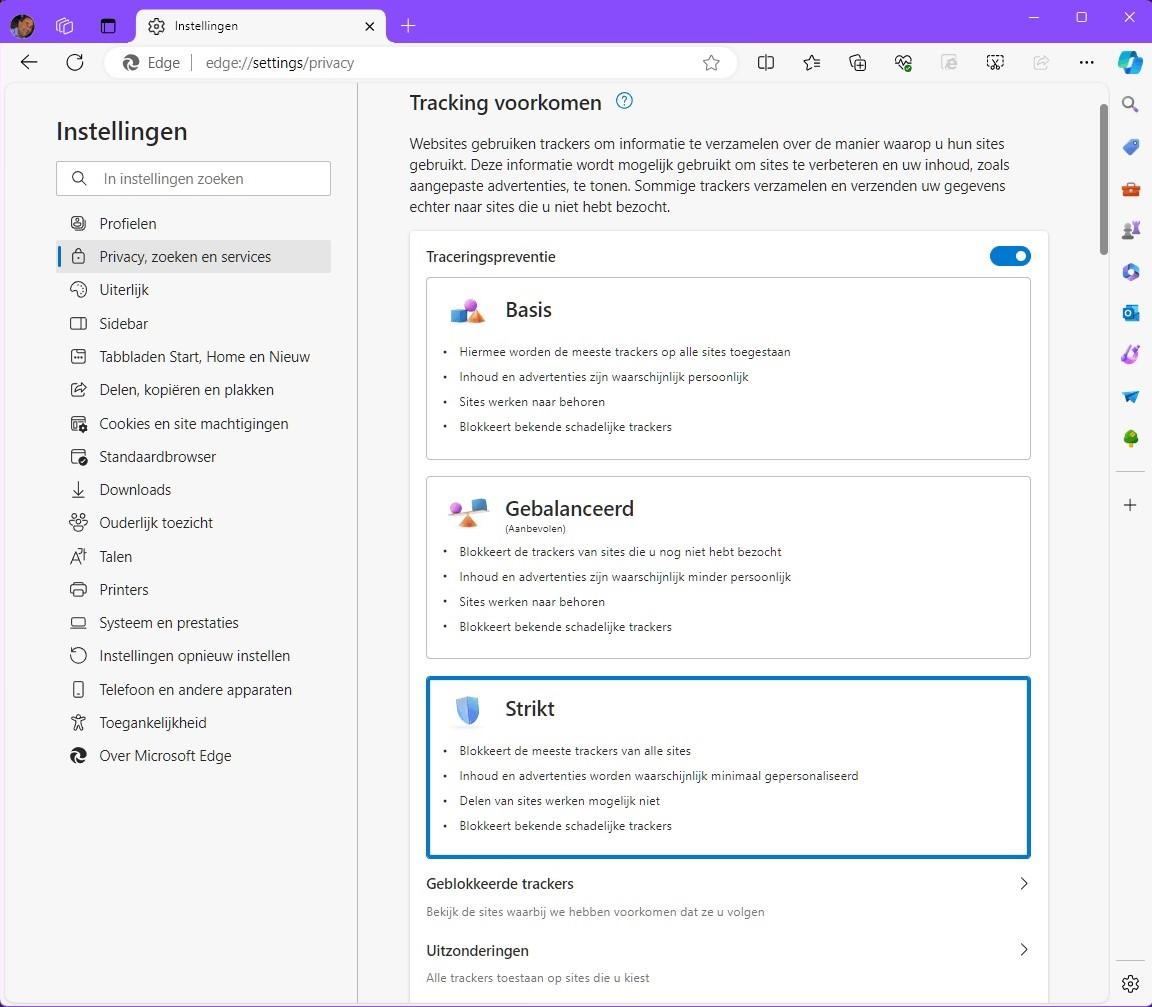Choose the Gebalanceerd tracking option
Viewport: 1152px width, 1007px height.
728,568
